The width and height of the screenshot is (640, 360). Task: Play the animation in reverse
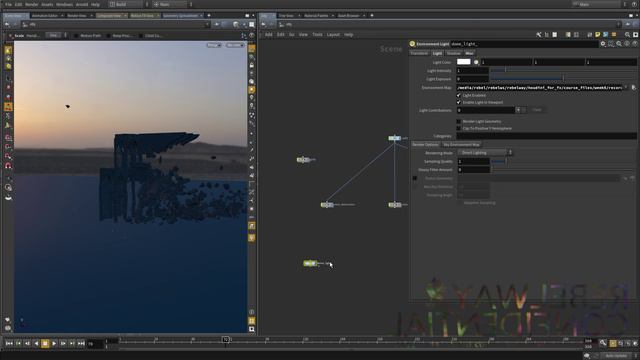(x=36, y=344)
